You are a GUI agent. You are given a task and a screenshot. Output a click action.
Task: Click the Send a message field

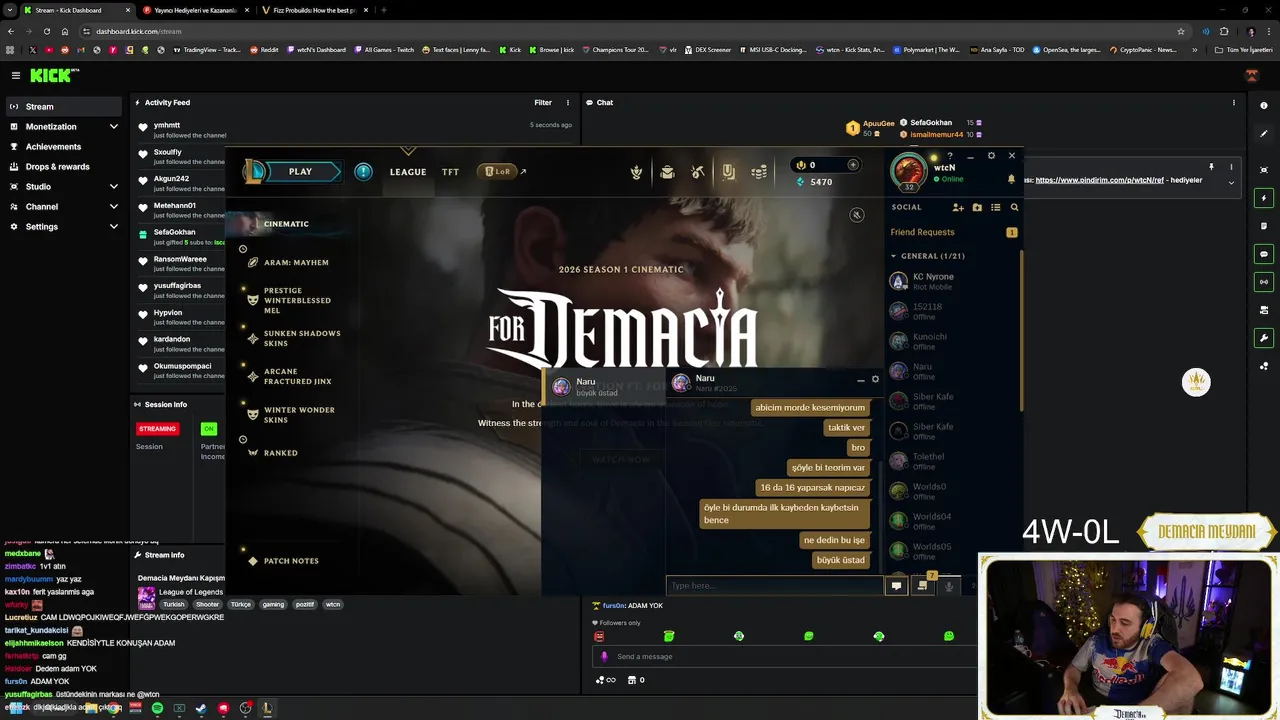785,656
